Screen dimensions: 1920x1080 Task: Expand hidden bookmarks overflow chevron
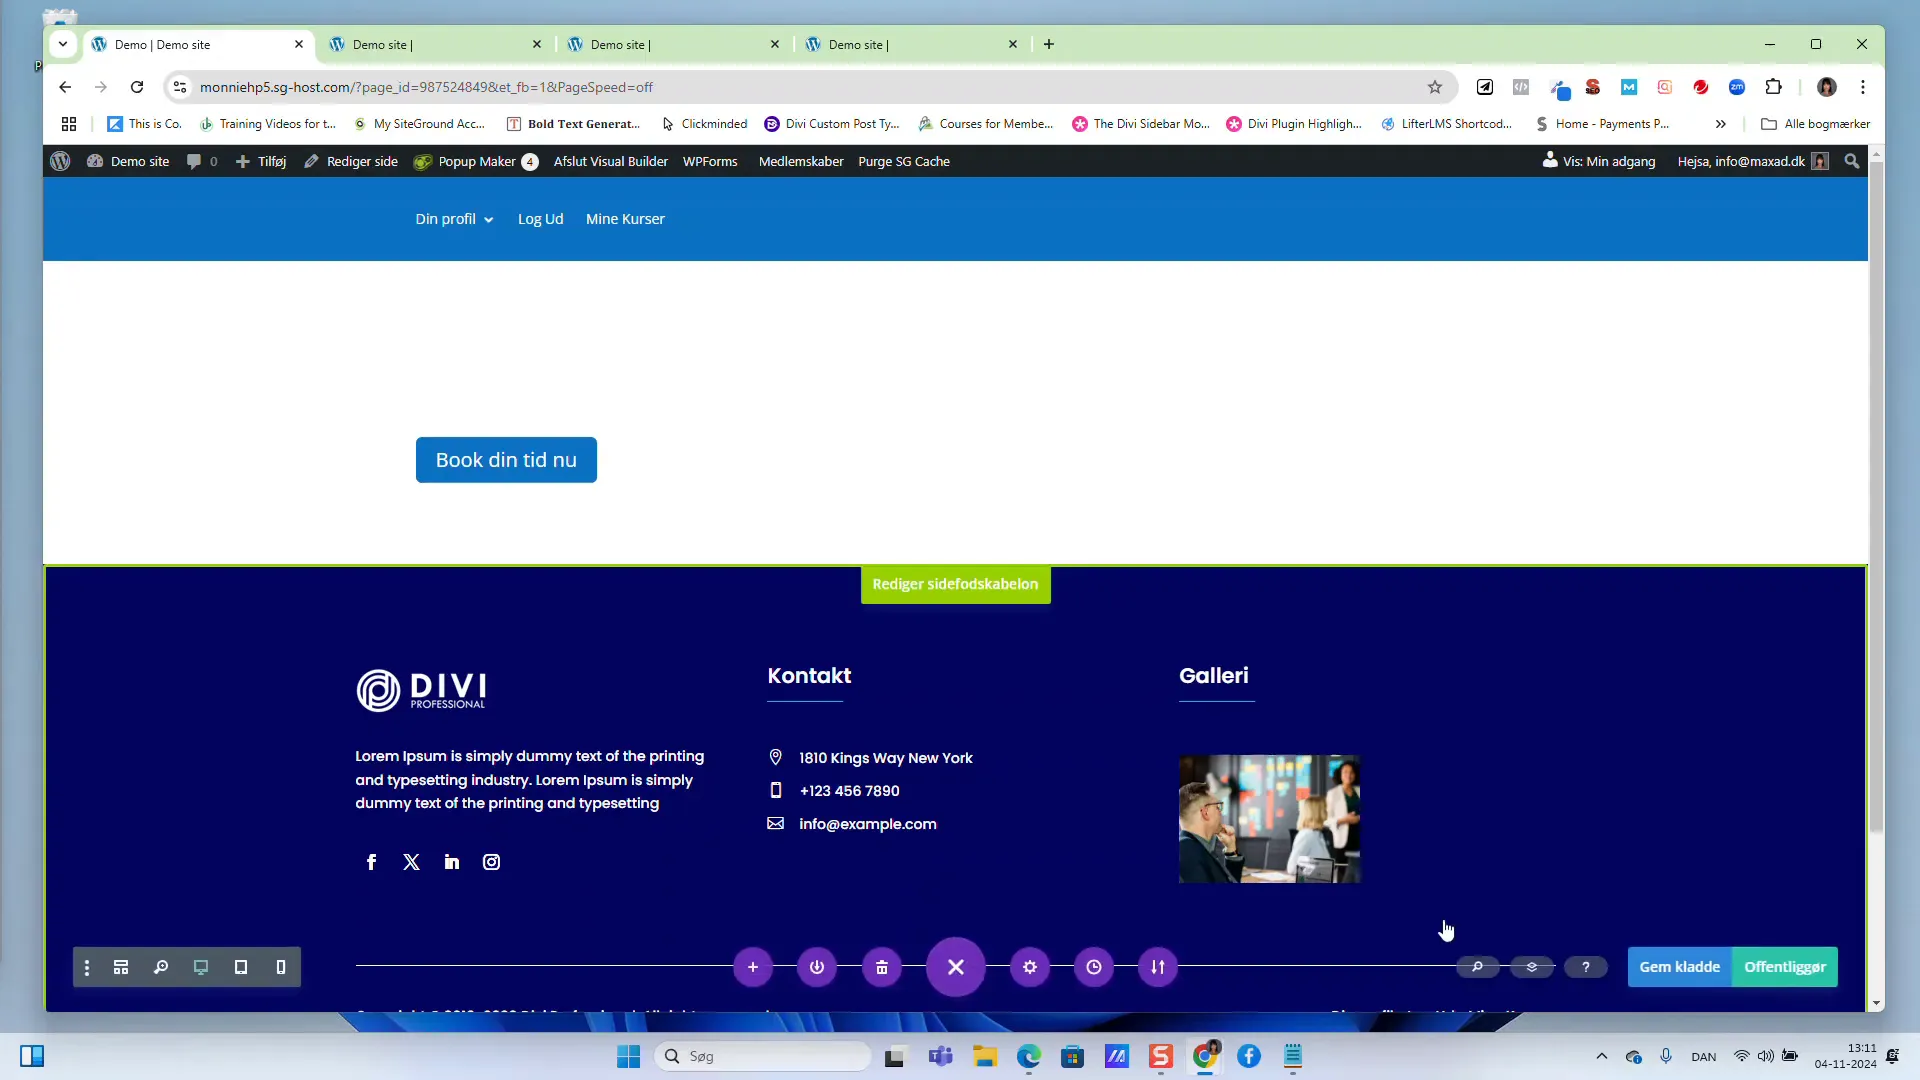click(x=1720, y=124)
